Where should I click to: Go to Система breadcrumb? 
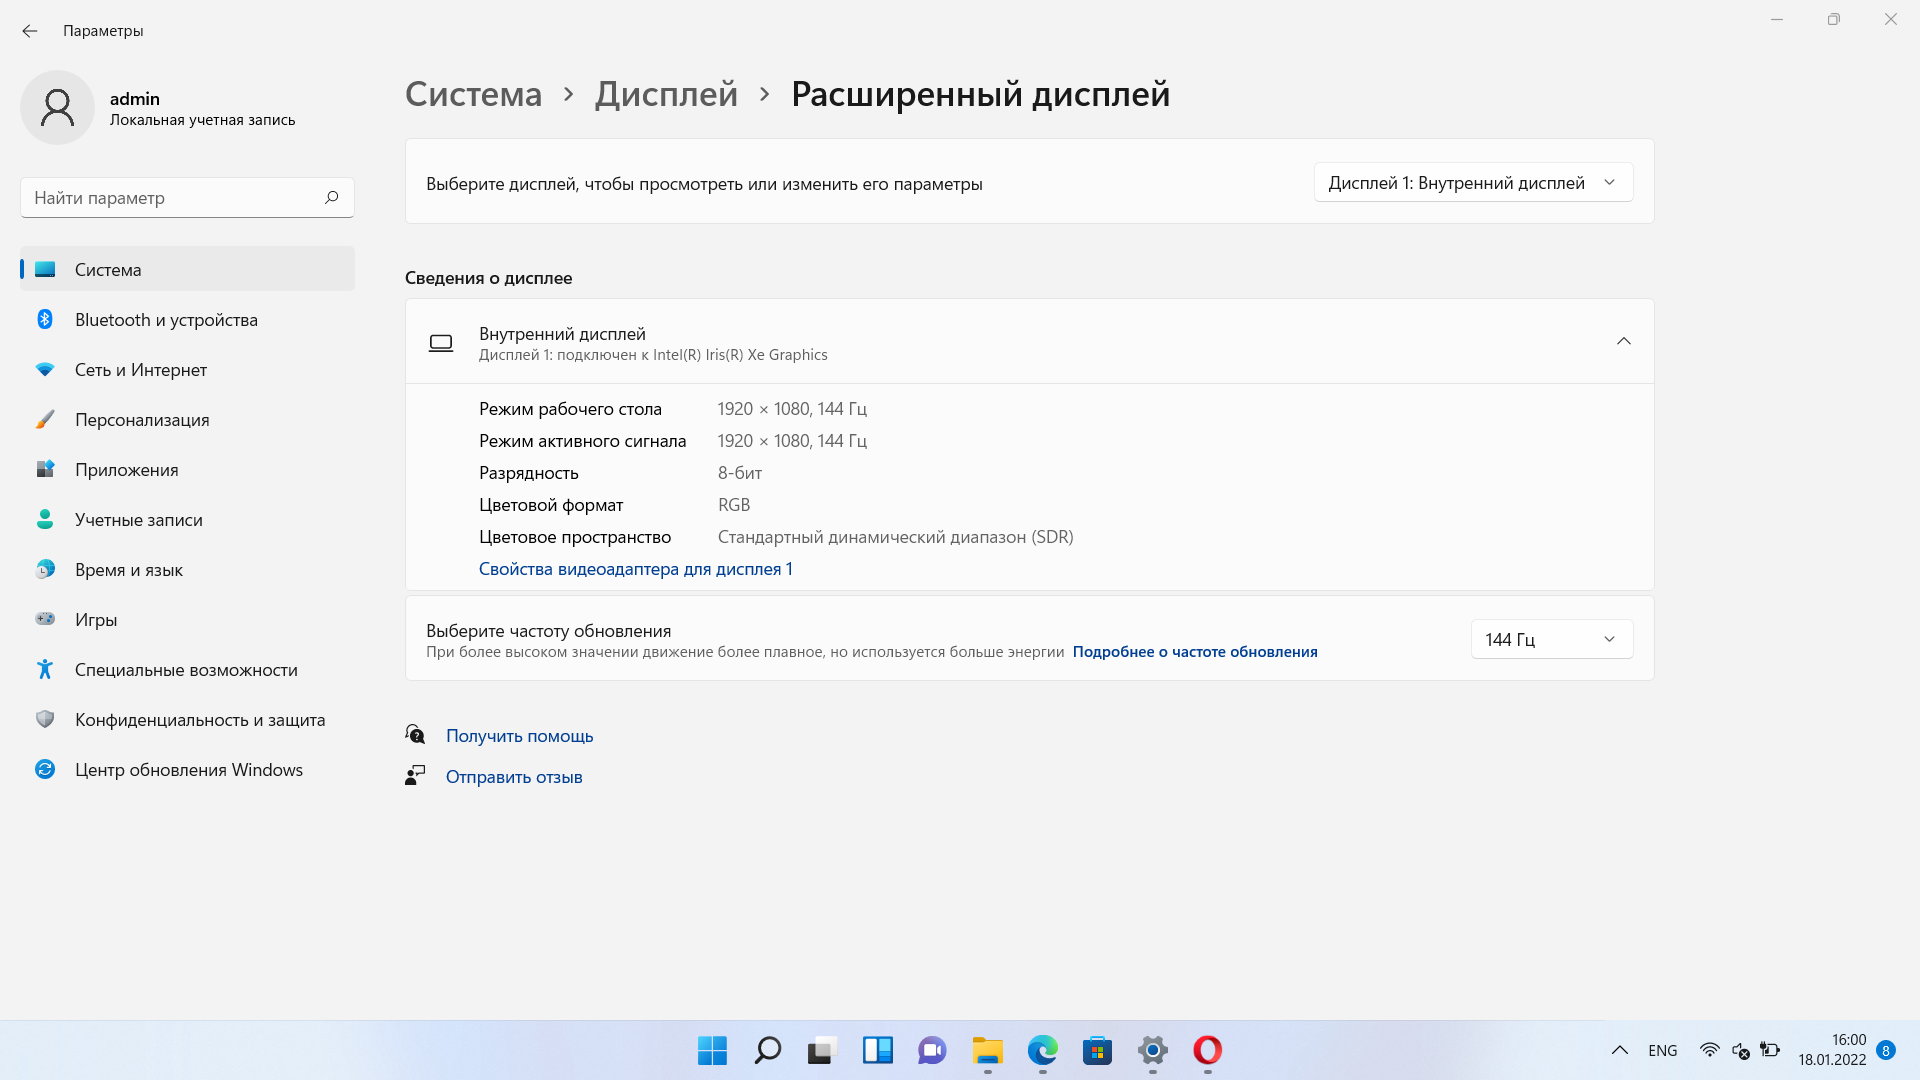click(473, 94)
